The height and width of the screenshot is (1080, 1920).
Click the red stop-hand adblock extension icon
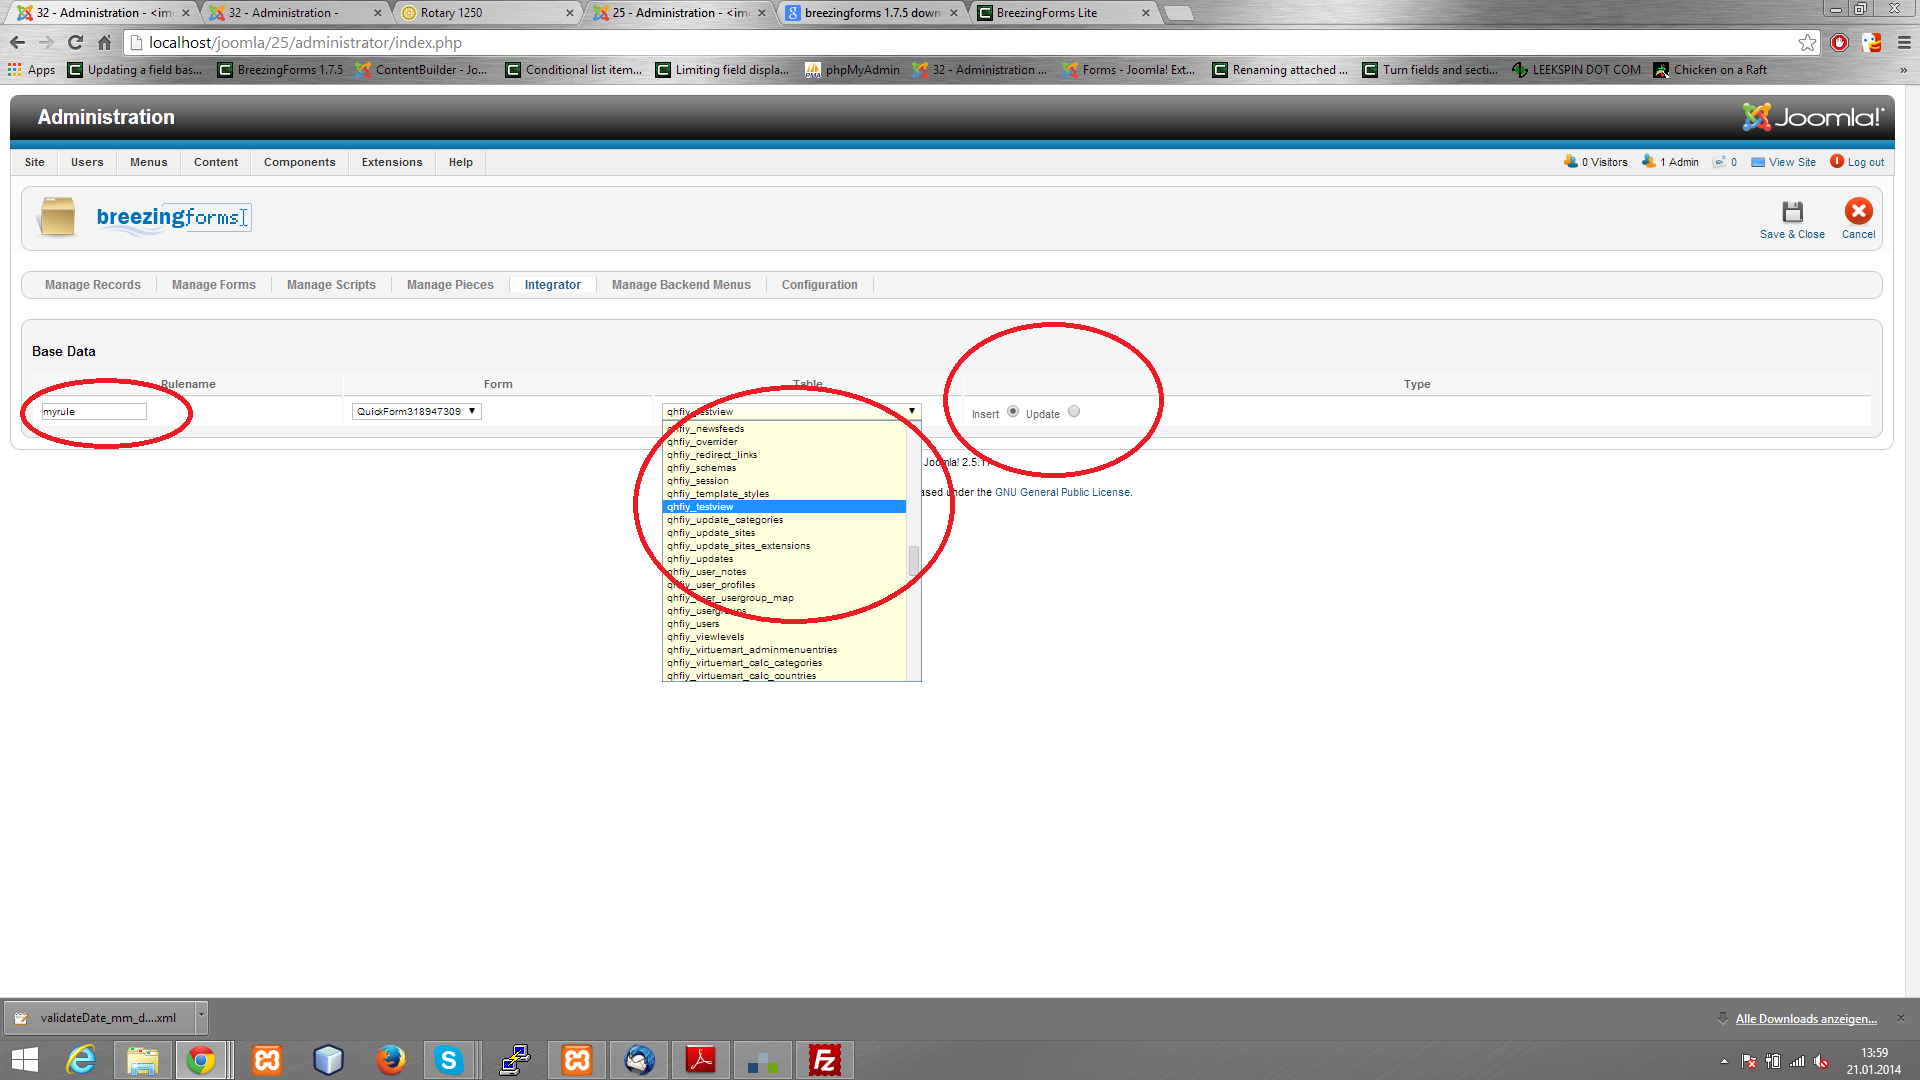point(1839,42)
